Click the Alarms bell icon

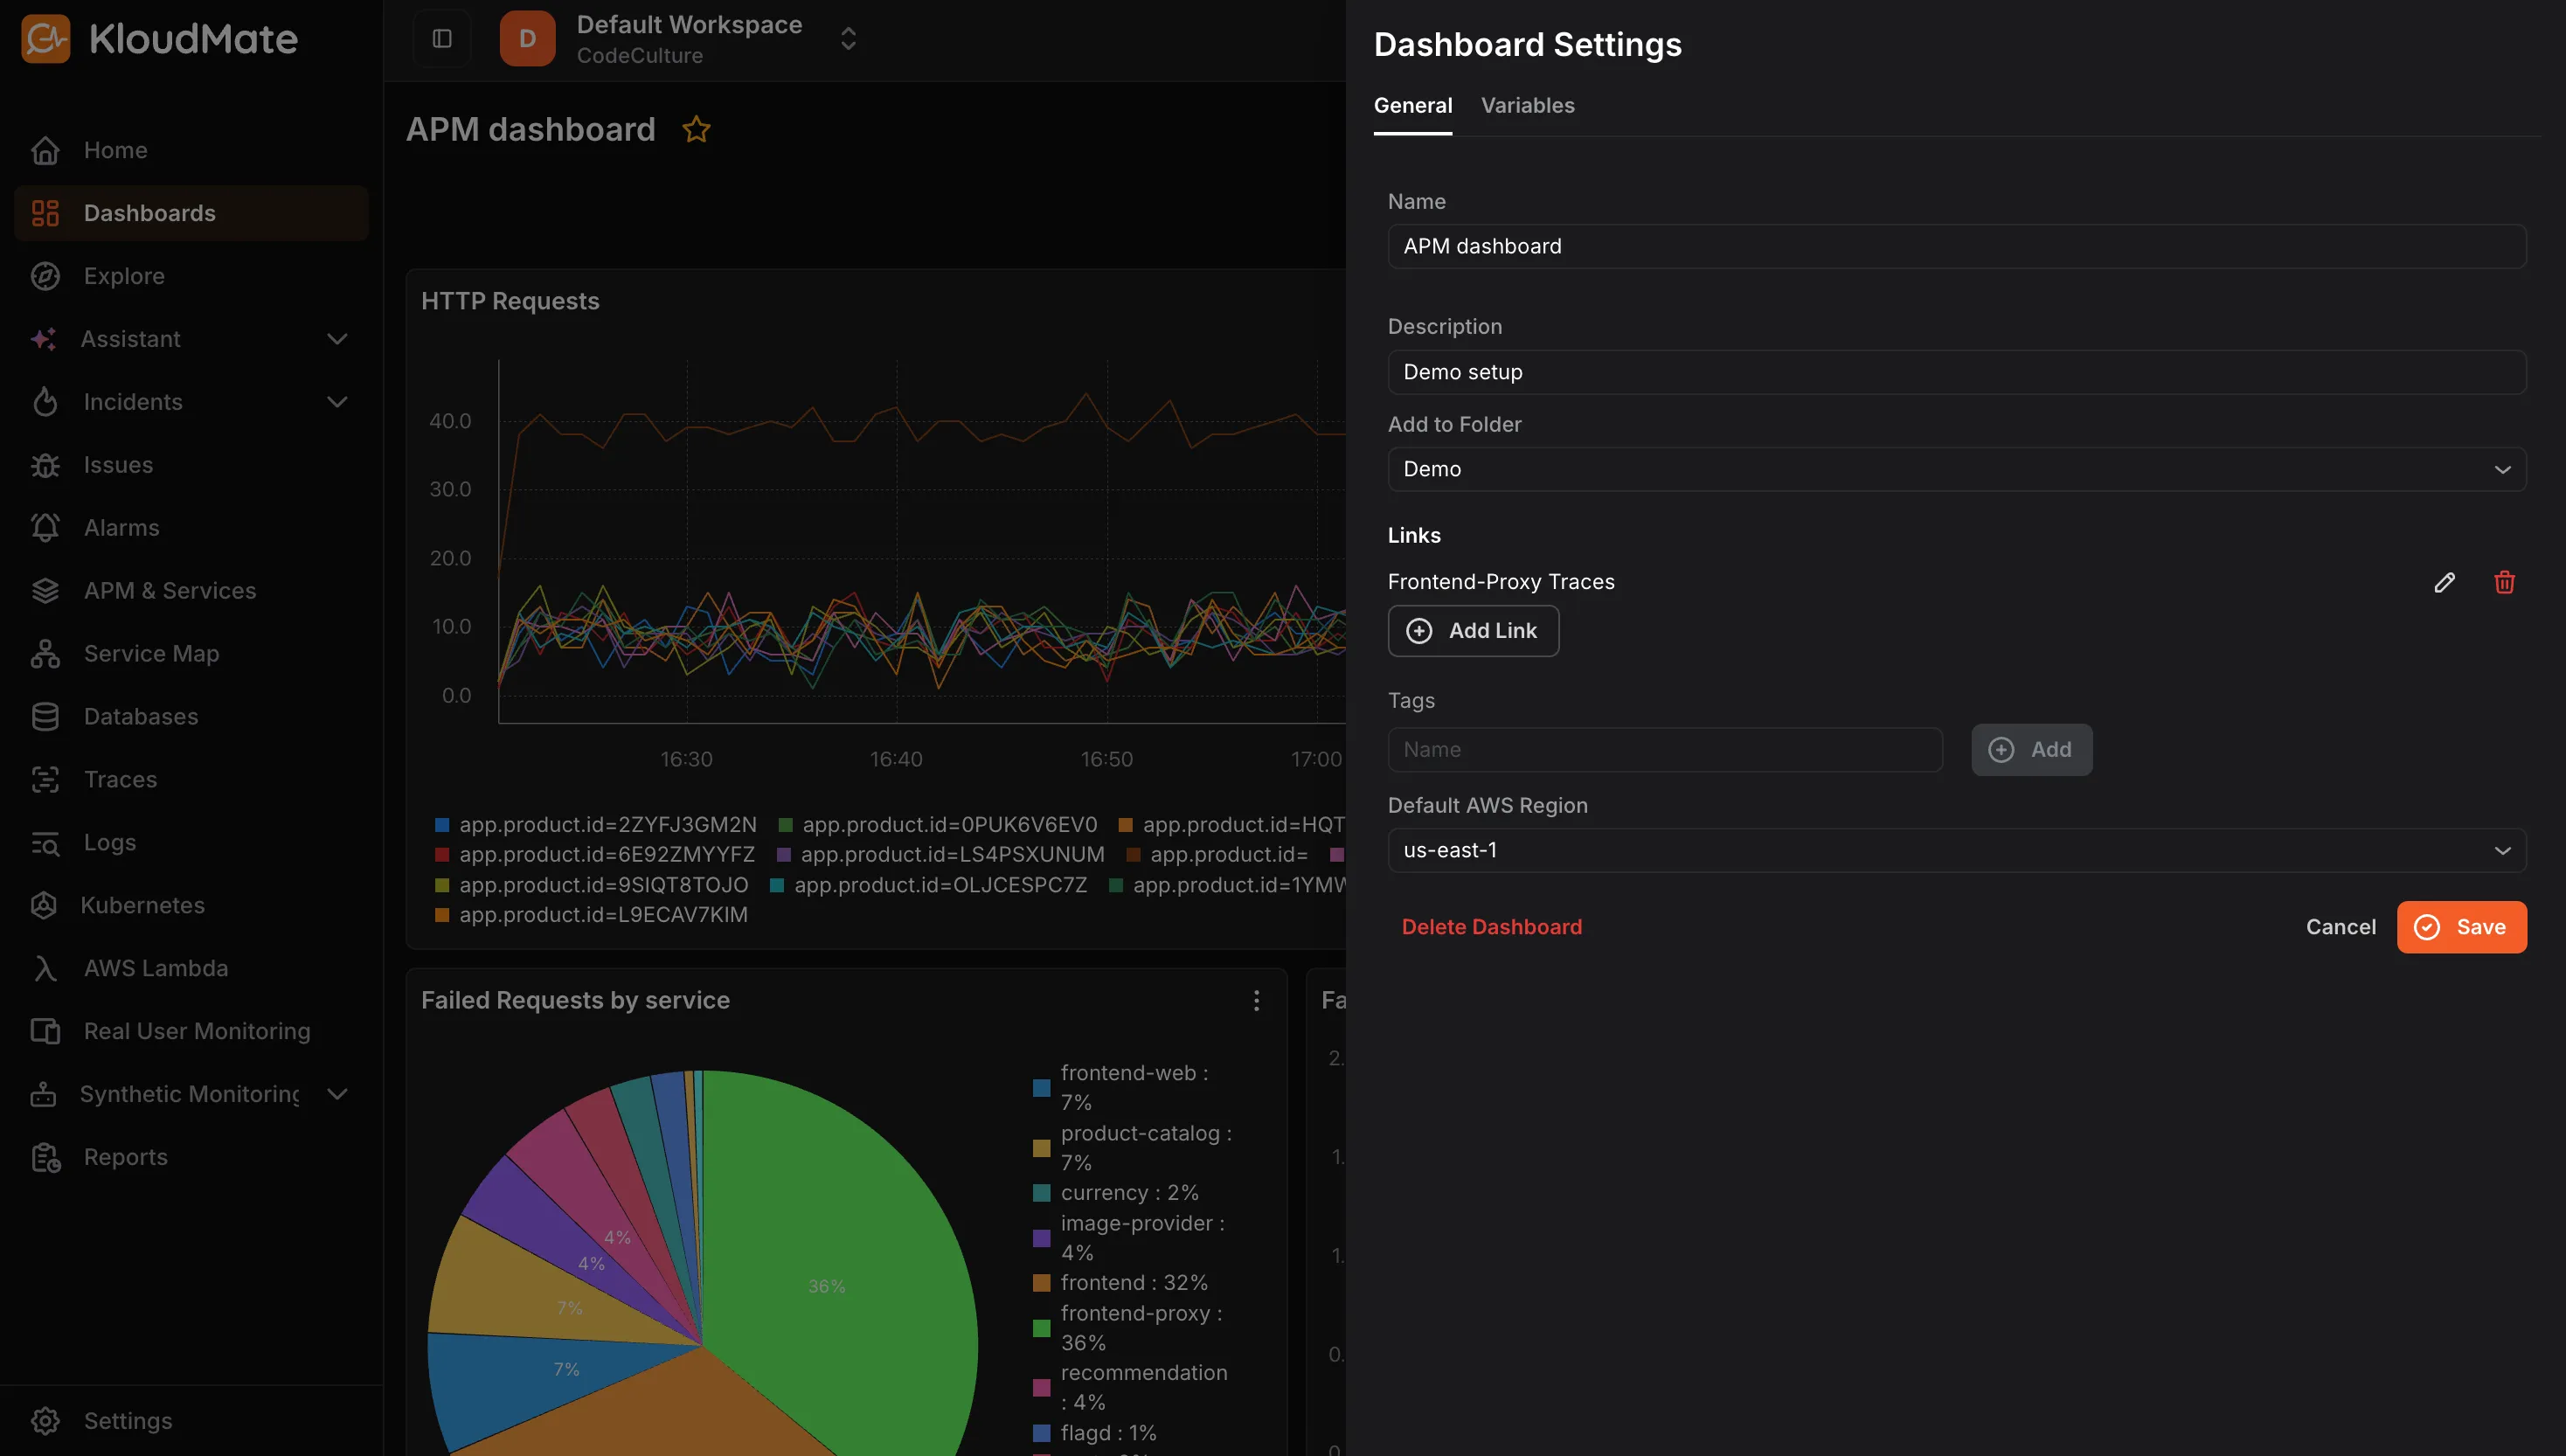click(45, 528)
